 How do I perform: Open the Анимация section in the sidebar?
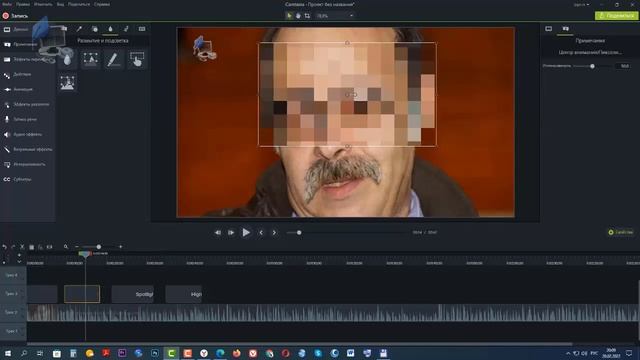(19, 89)
